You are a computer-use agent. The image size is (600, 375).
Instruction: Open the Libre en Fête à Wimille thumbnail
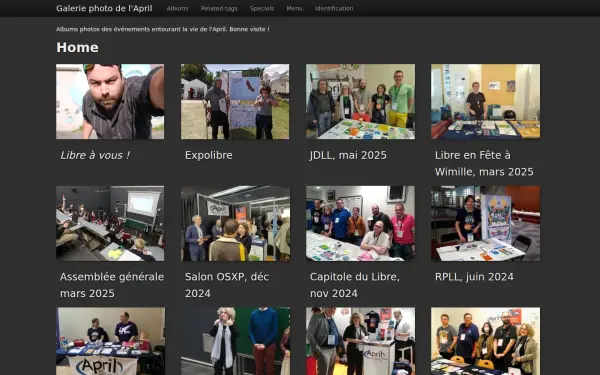coord(486,101)
